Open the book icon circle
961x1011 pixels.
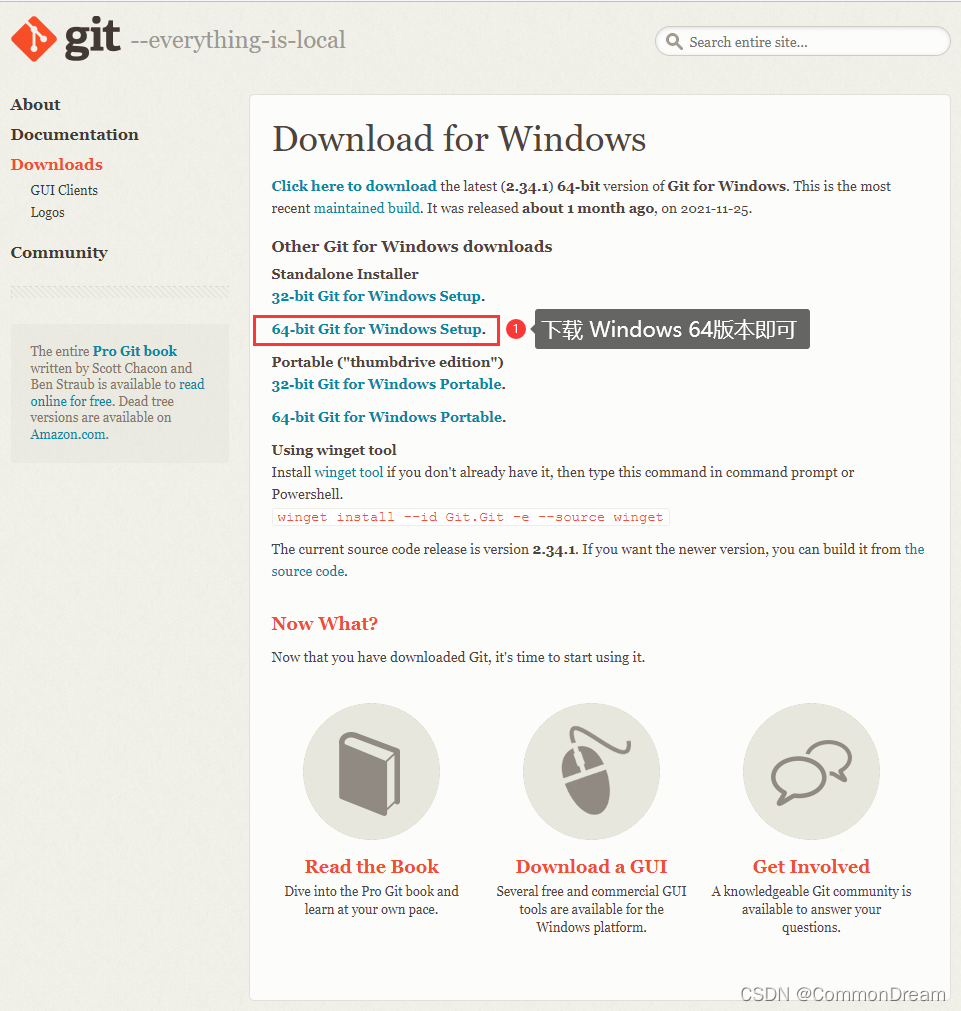[x=372, y=771]
